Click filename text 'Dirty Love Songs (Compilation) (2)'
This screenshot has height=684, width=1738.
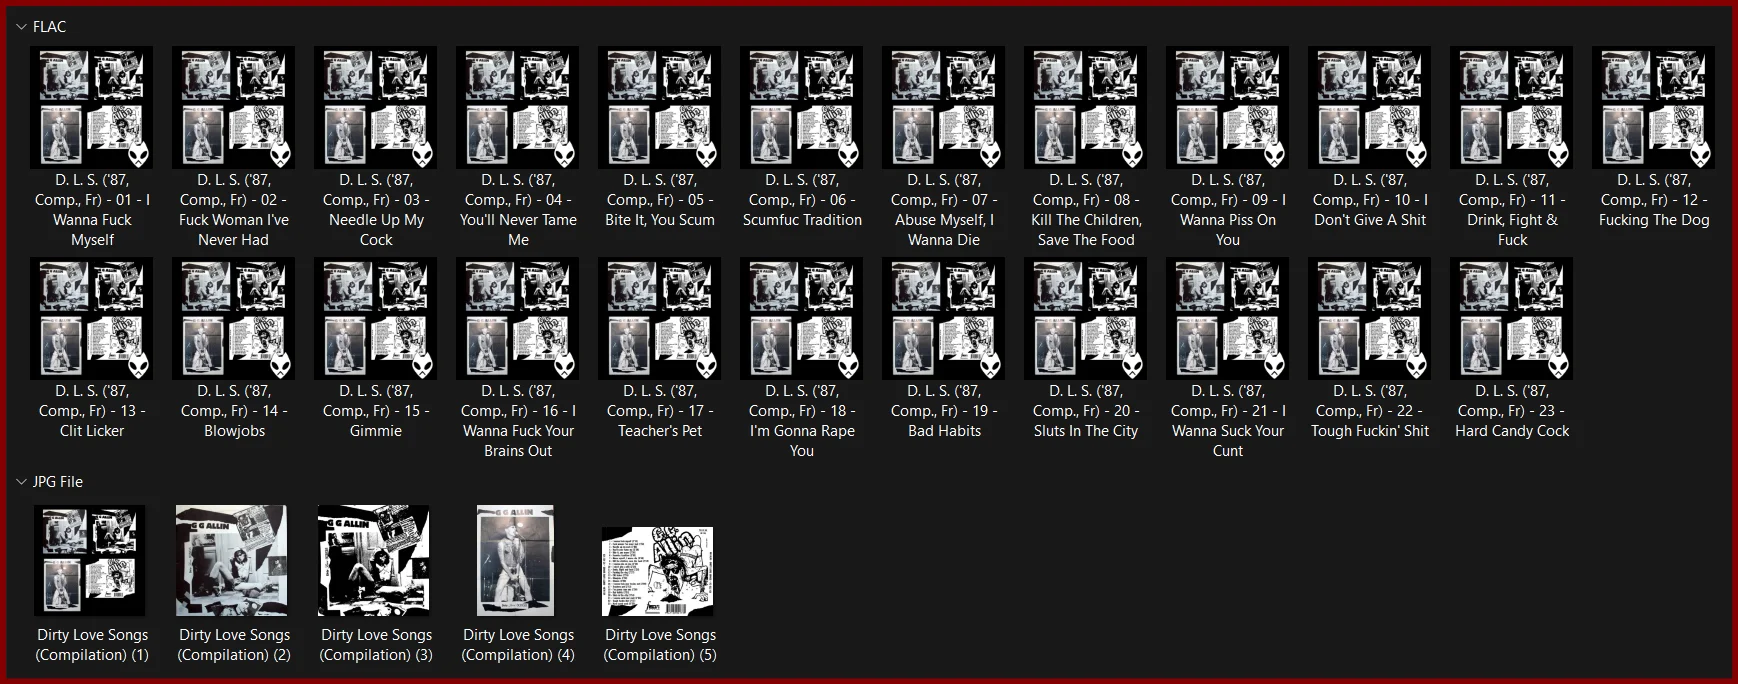234,645
